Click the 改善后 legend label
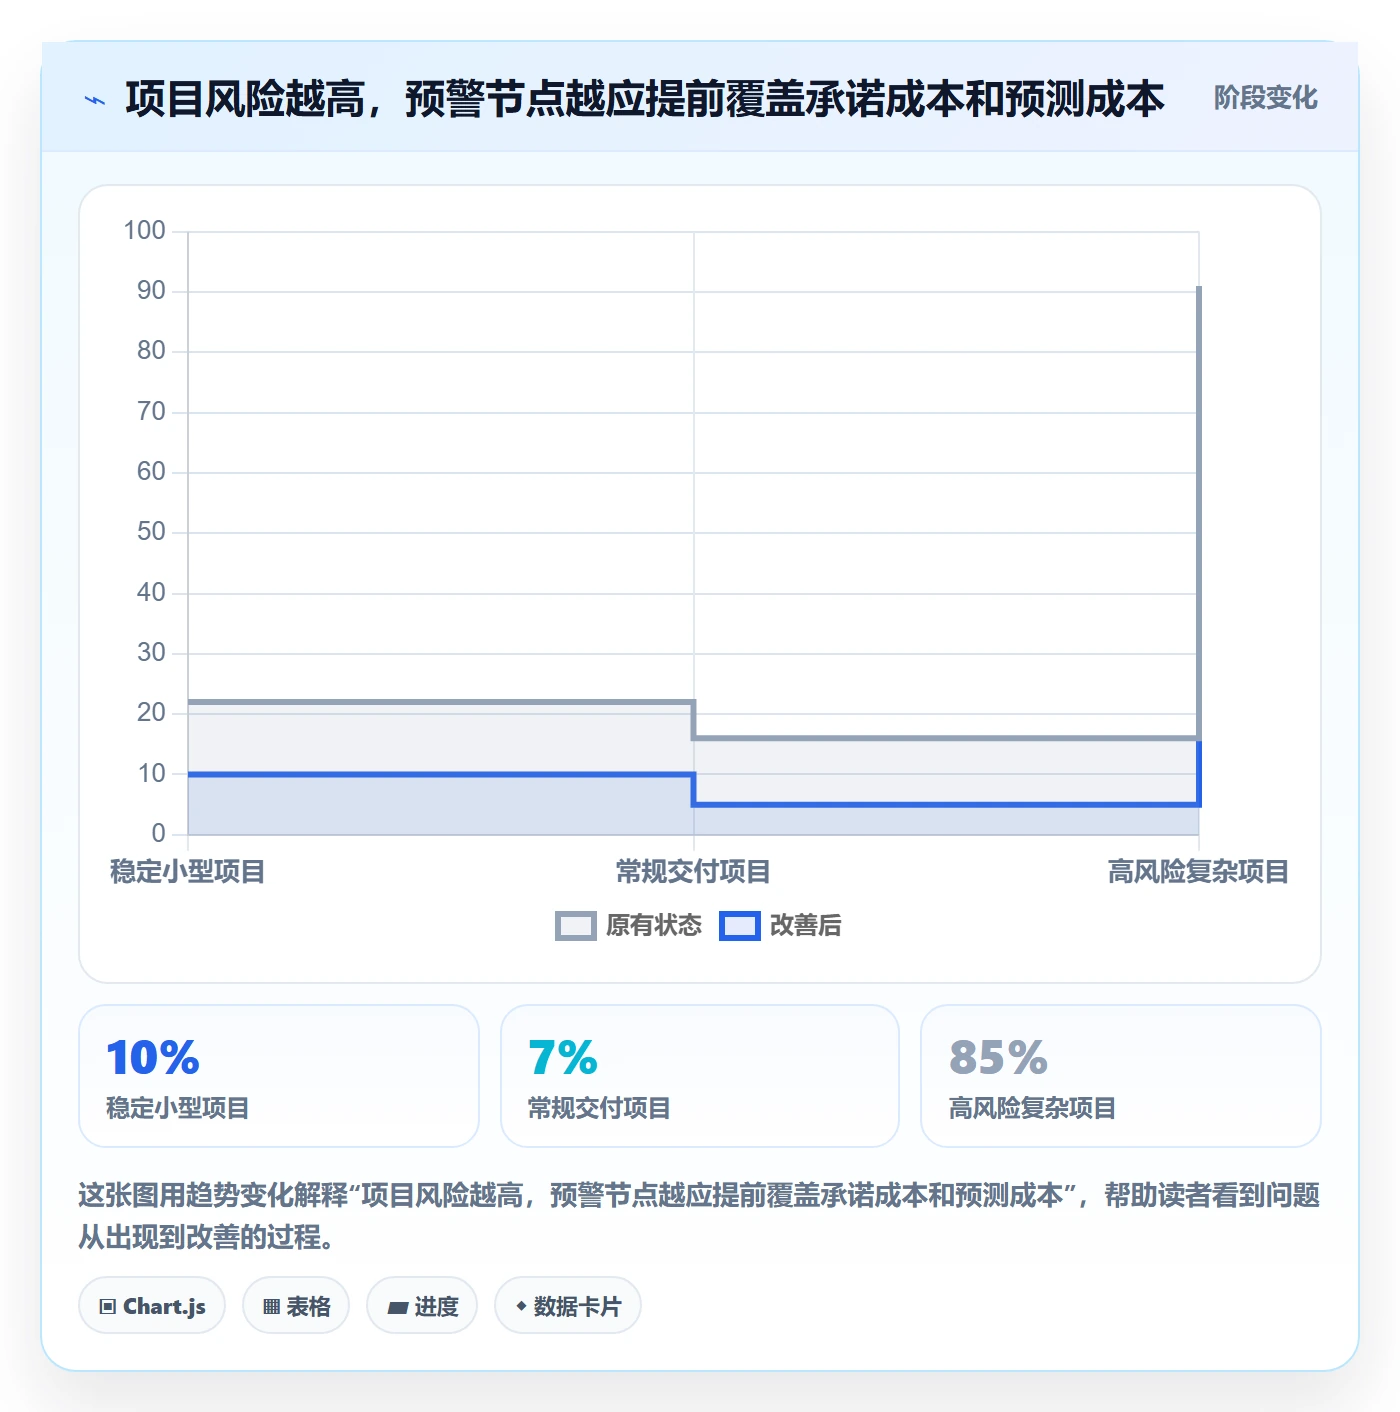1400x1412 pixels. tap(806, 926)
